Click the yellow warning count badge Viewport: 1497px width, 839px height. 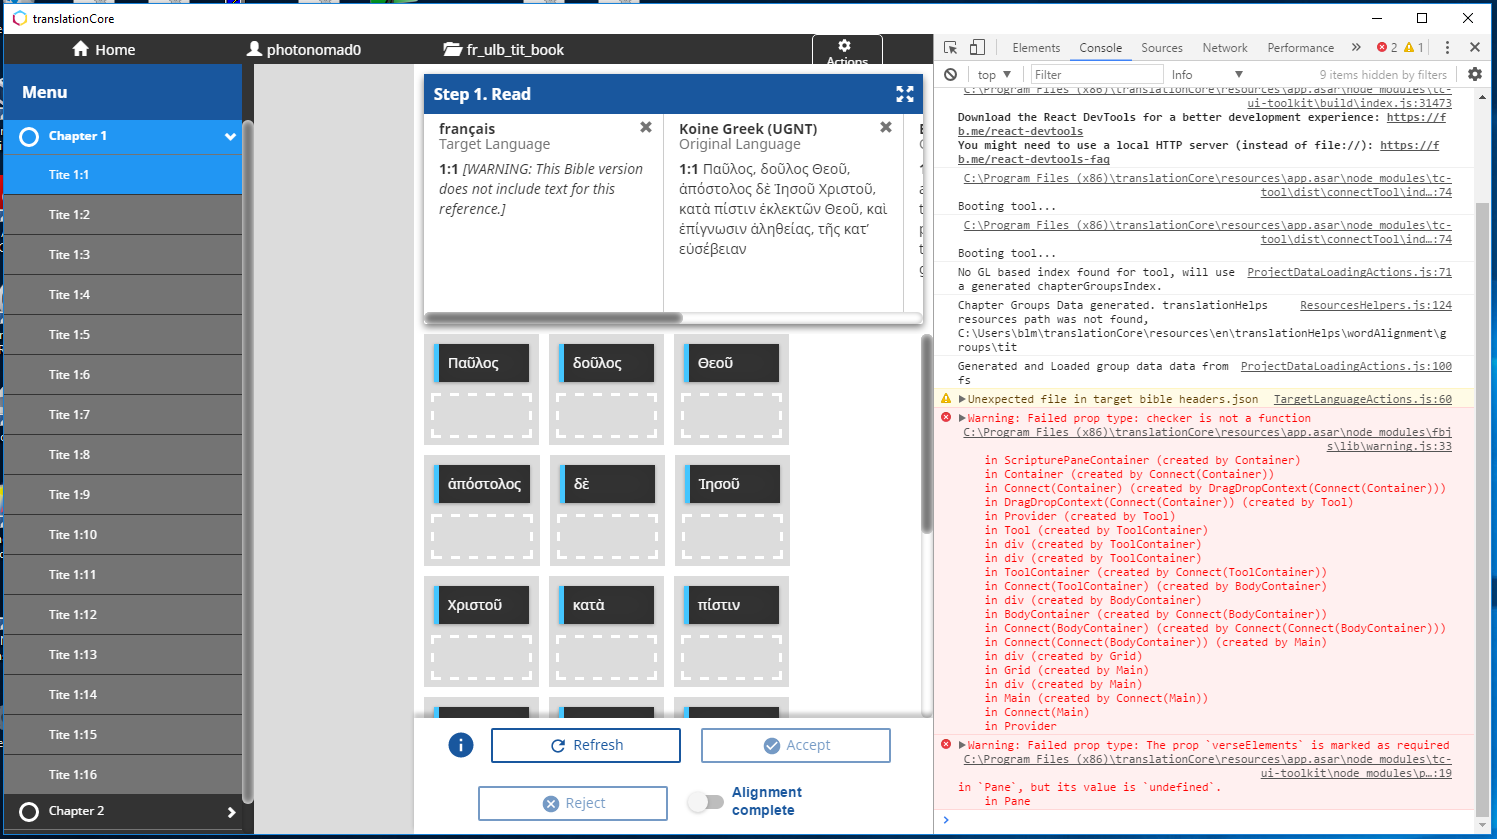tap(1414, 47)
